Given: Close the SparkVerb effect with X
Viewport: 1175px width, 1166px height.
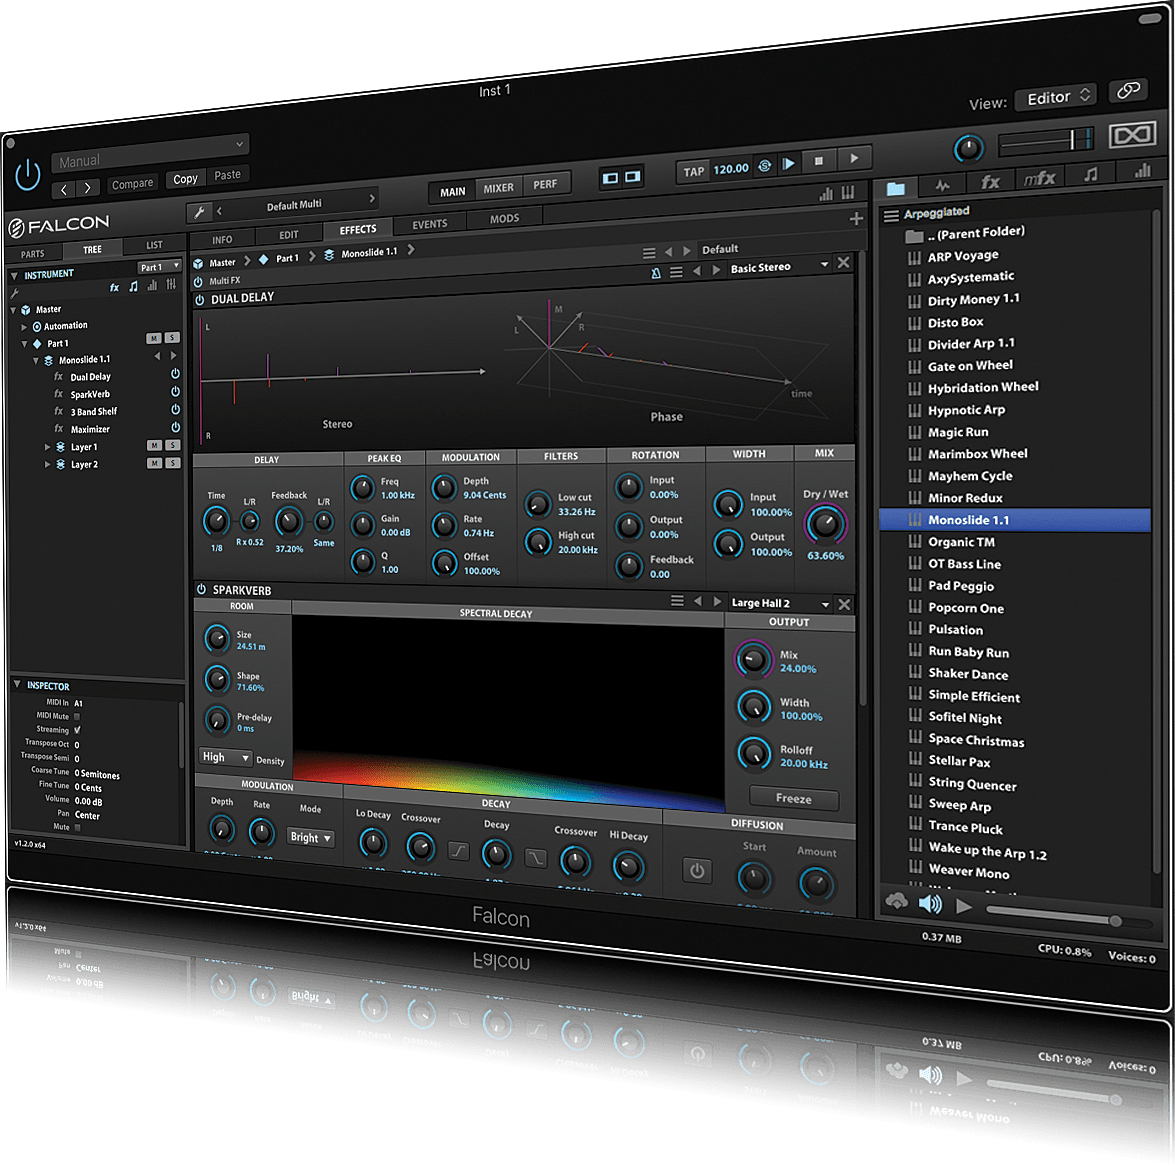Looking at the screenshot, I should [x=844, y=604].
